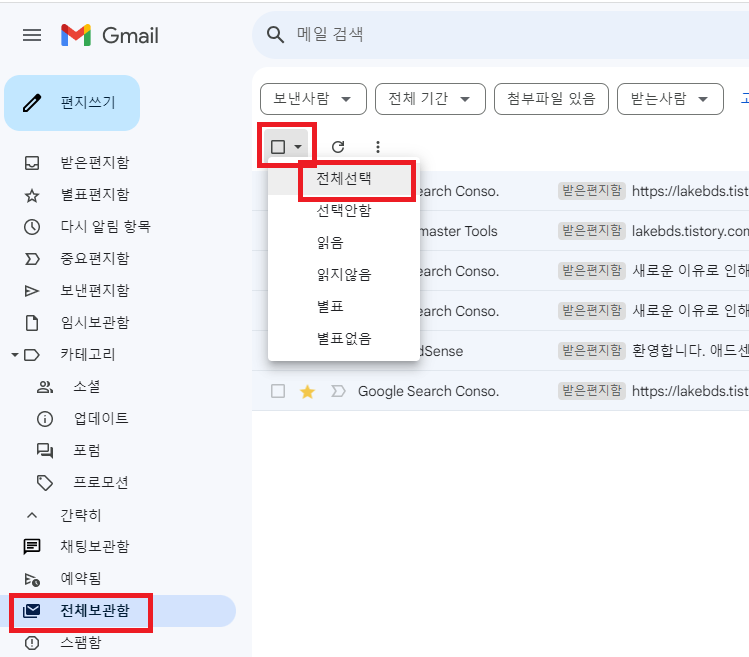Toggle the importance marker on the last email
The image size is (749, 657).
tap(338, 391)
